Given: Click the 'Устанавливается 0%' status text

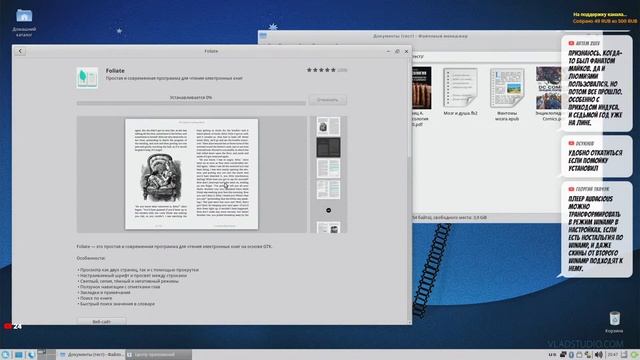Looking at the screenshot, I should pos(191,98).
